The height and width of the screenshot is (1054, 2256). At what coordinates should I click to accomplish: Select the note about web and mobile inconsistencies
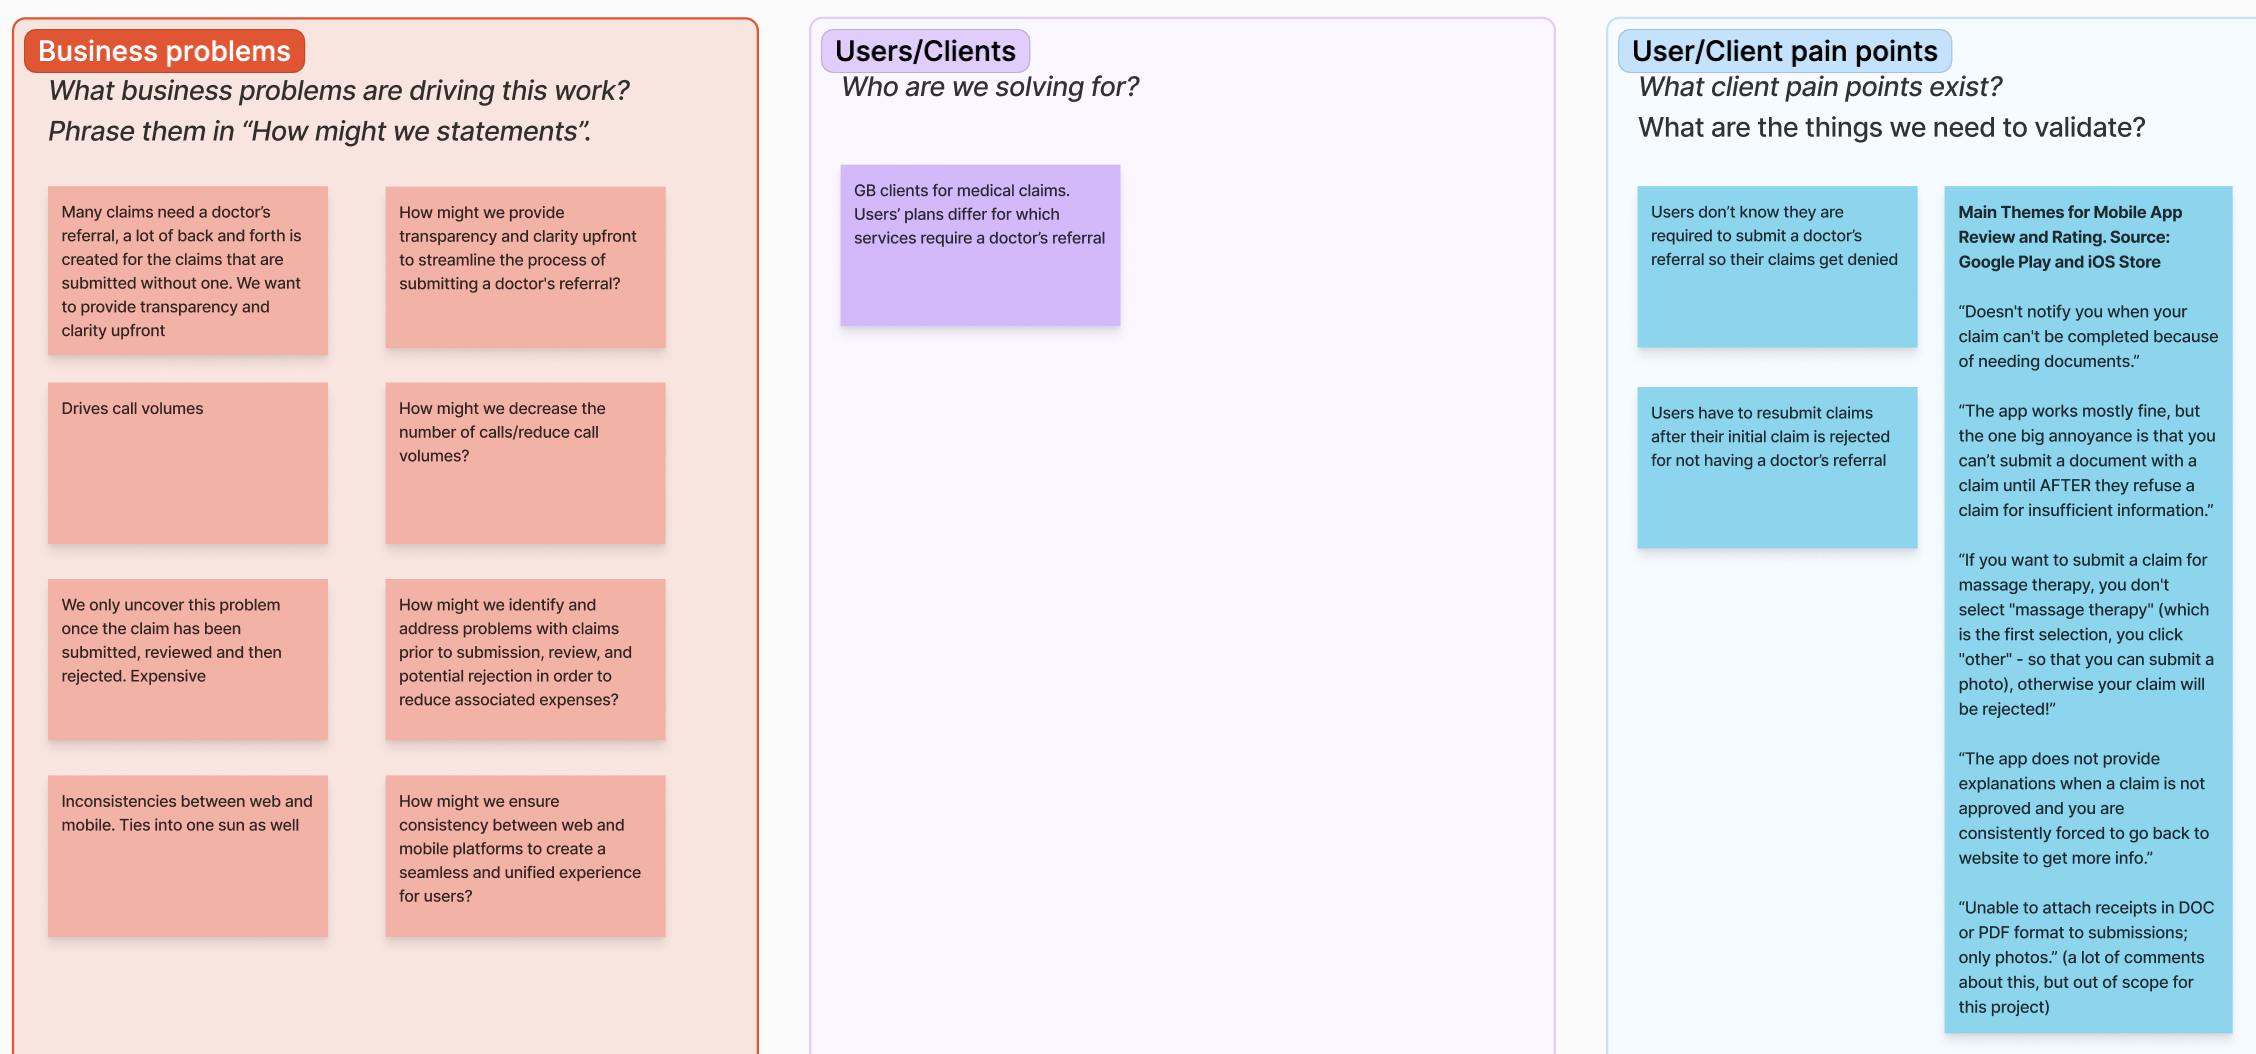187,855
